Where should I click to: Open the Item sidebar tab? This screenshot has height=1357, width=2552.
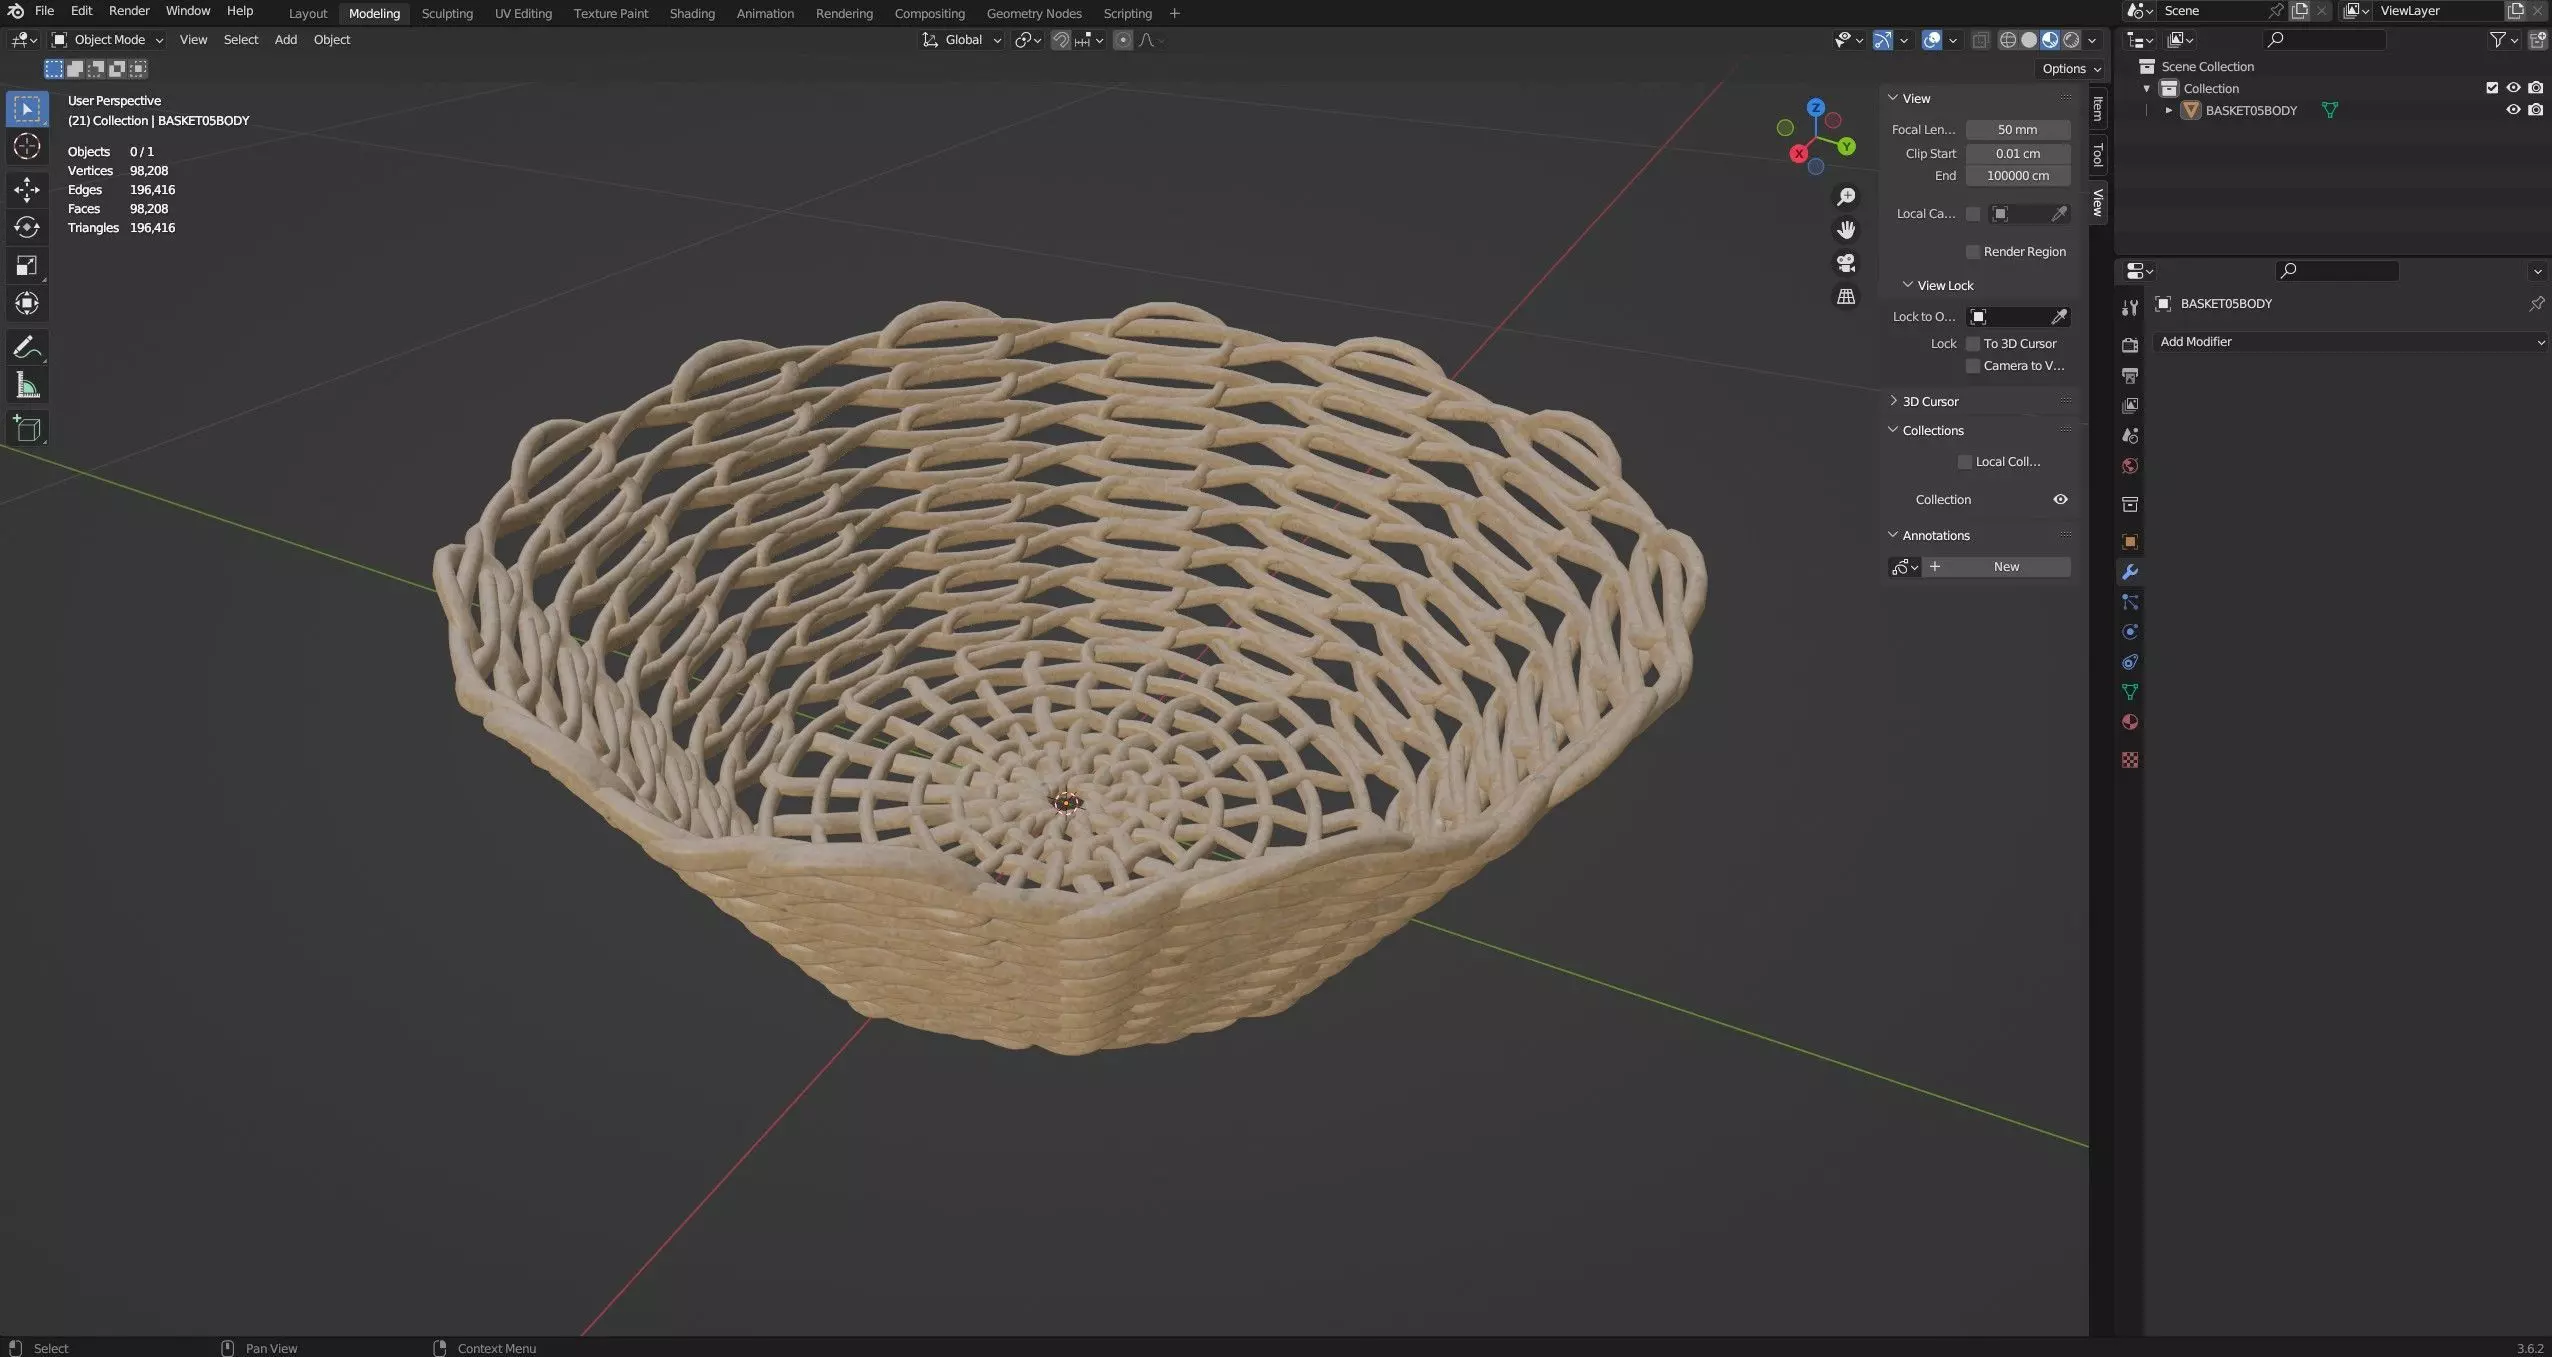(2098, 108)
